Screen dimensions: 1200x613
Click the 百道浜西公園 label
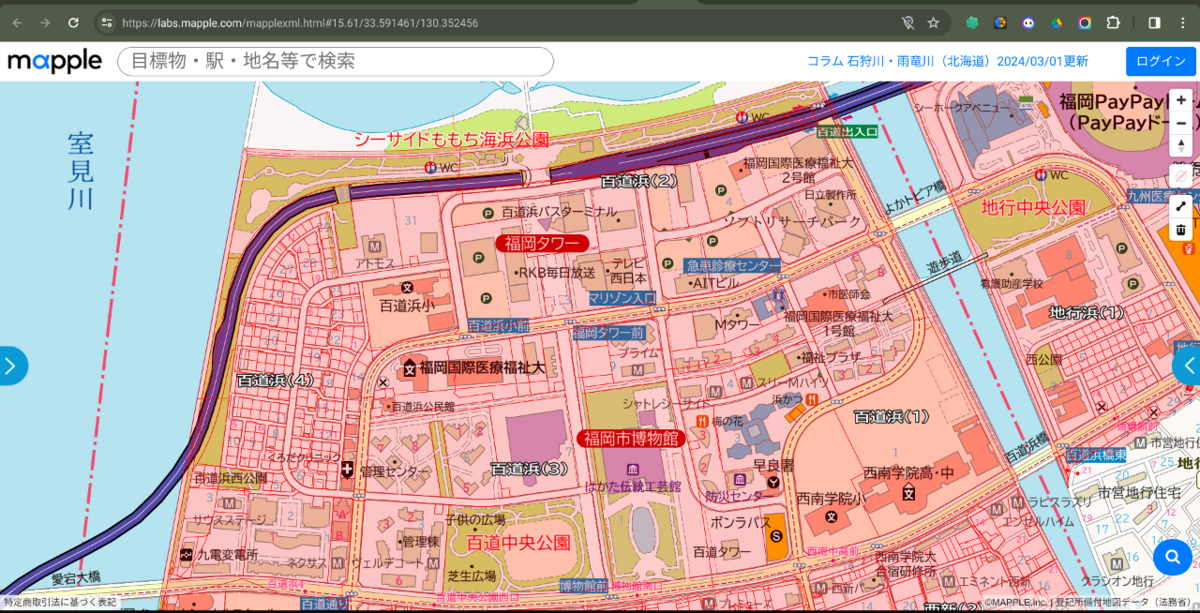tap(230, 479)
